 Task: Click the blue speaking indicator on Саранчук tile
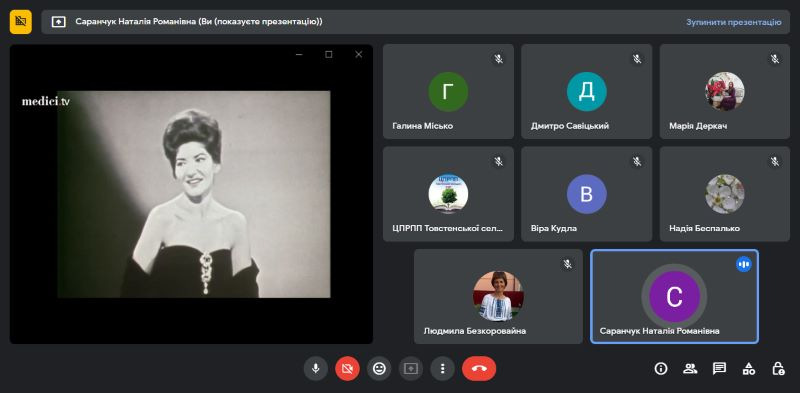744,264
